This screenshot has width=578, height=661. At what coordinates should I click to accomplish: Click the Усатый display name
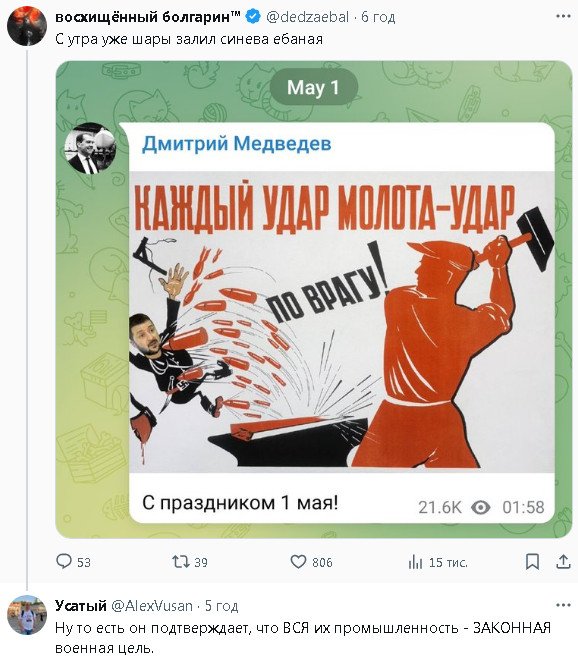click(81, 606)
